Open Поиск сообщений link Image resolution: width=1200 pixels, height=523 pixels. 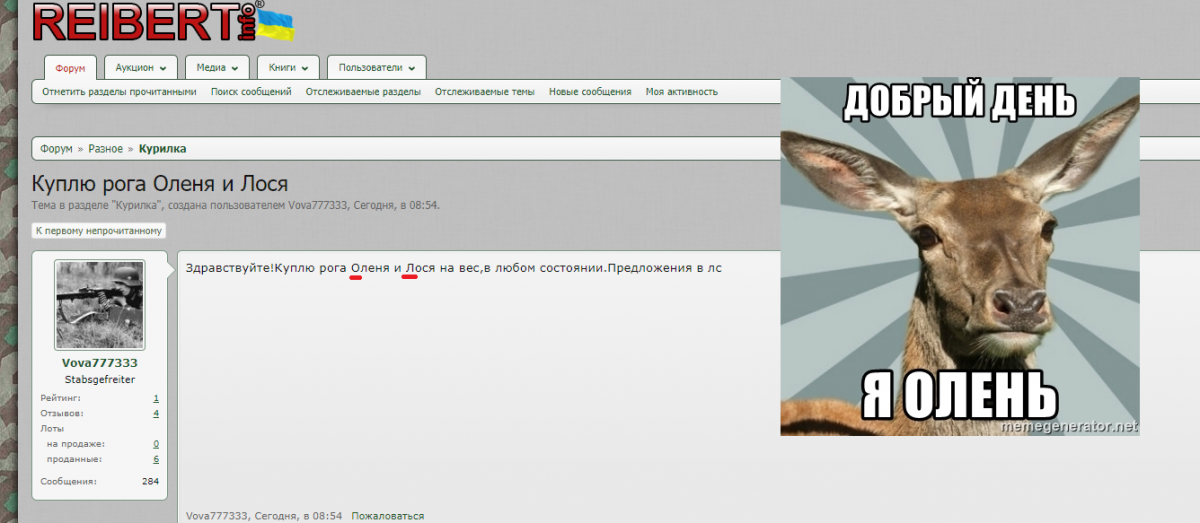[x=251, y=92]
